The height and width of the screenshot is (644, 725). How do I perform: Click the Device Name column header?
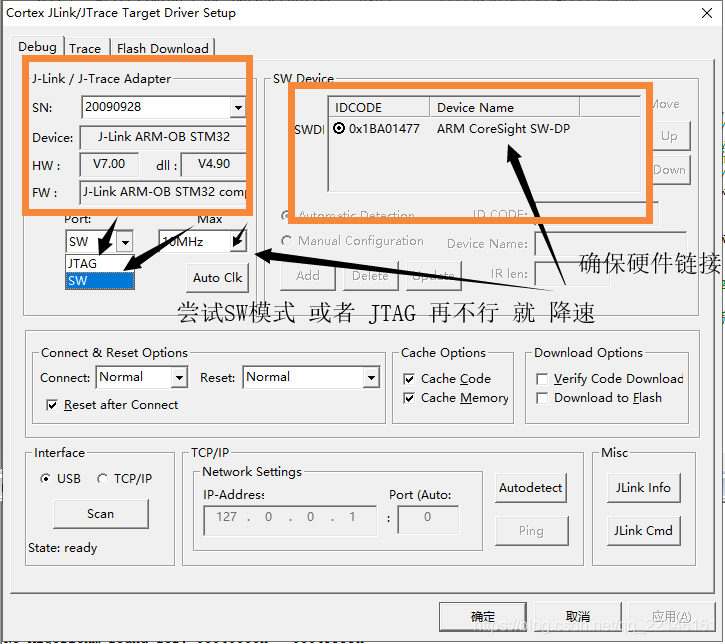pyautogui.click(x=504, y=107)
